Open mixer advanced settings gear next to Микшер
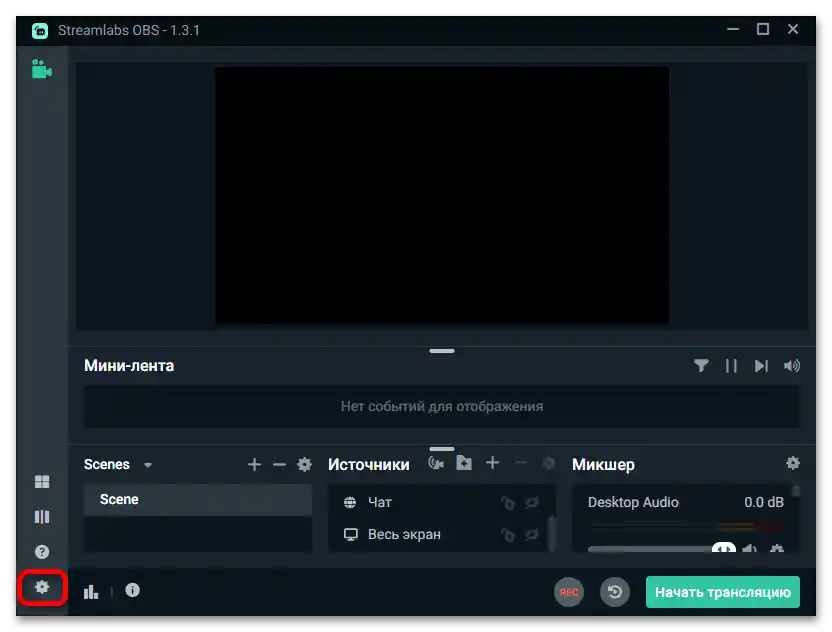 click(793, 463)
